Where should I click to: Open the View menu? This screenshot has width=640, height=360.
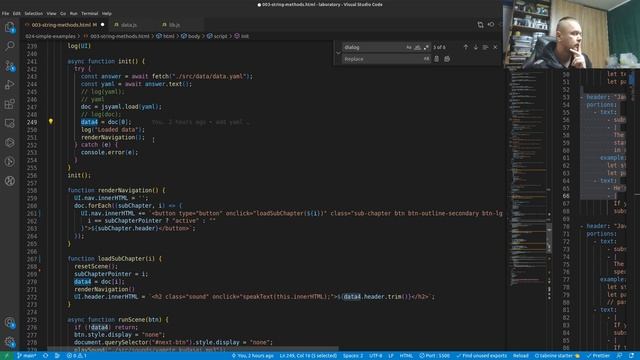[x=51, y=13]
